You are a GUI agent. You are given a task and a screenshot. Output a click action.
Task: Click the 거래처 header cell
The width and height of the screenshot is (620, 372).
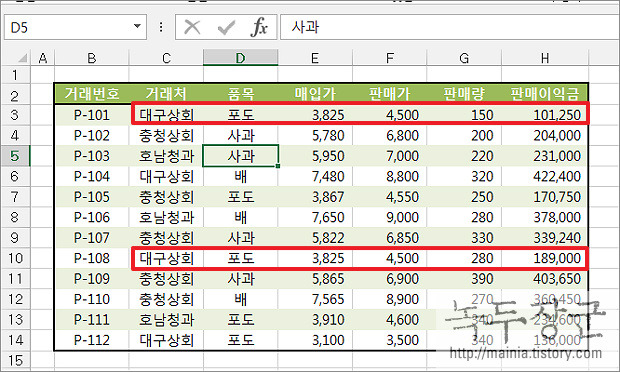(166, 94)
